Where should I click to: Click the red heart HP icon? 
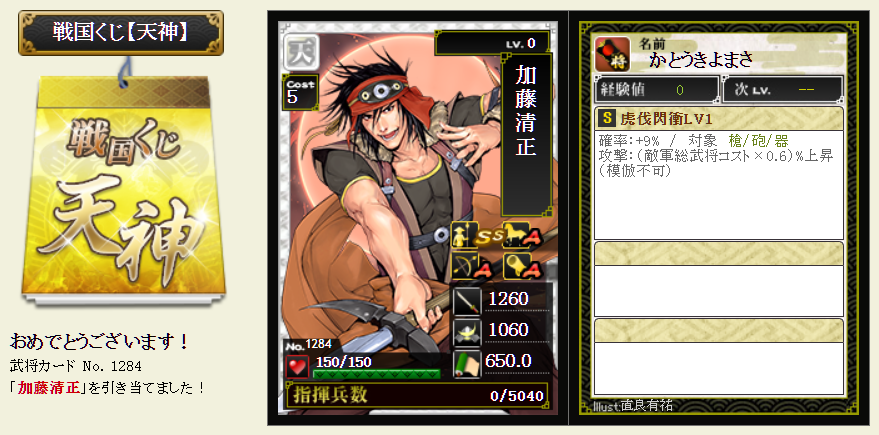[297, 368]
